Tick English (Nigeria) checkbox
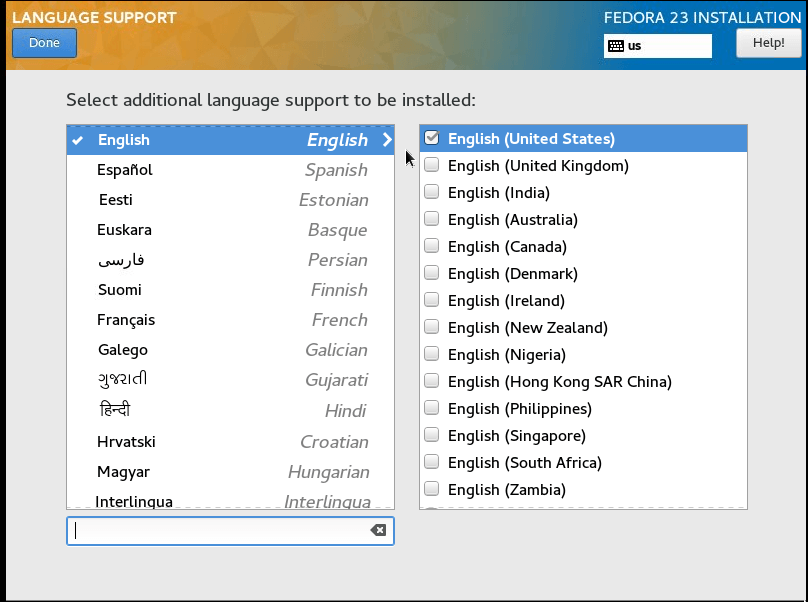The width and height of the screenshot is (808, 602). 431,354
